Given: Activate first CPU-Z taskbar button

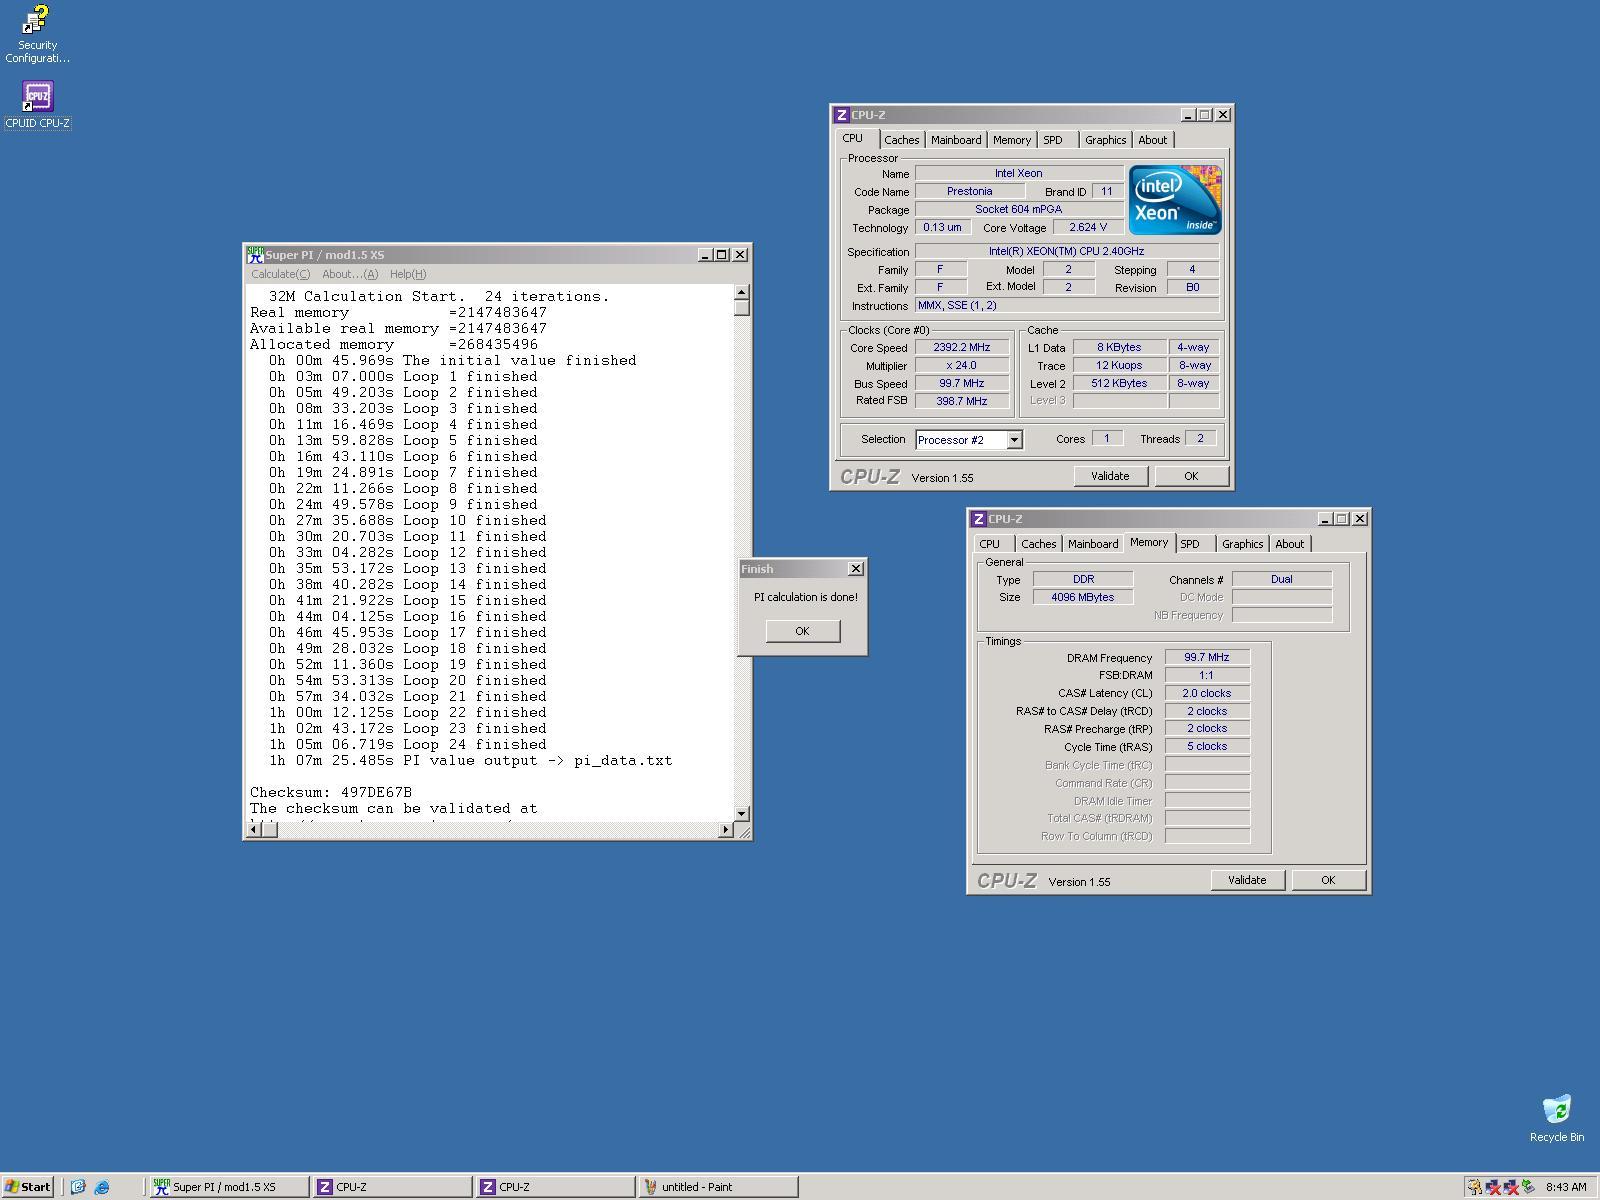Looking at the screenshot, I should pos(392,1187).
